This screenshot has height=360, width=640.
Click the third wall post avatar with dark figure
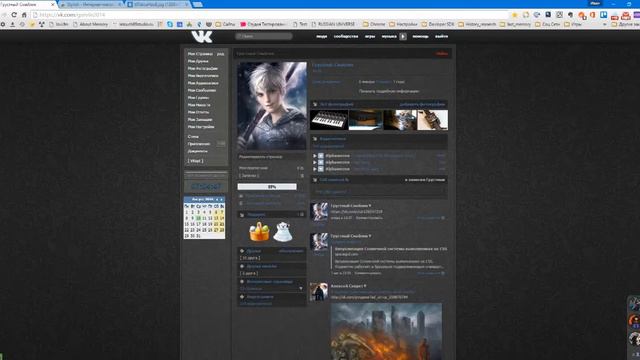tap(319, 292)
